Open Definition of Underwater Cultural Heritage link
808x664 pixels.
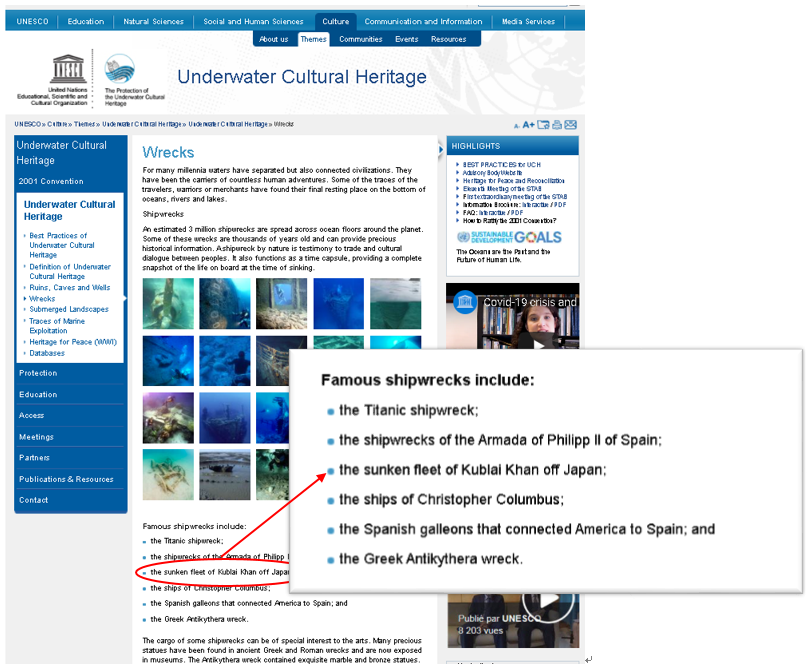(70, 271)
